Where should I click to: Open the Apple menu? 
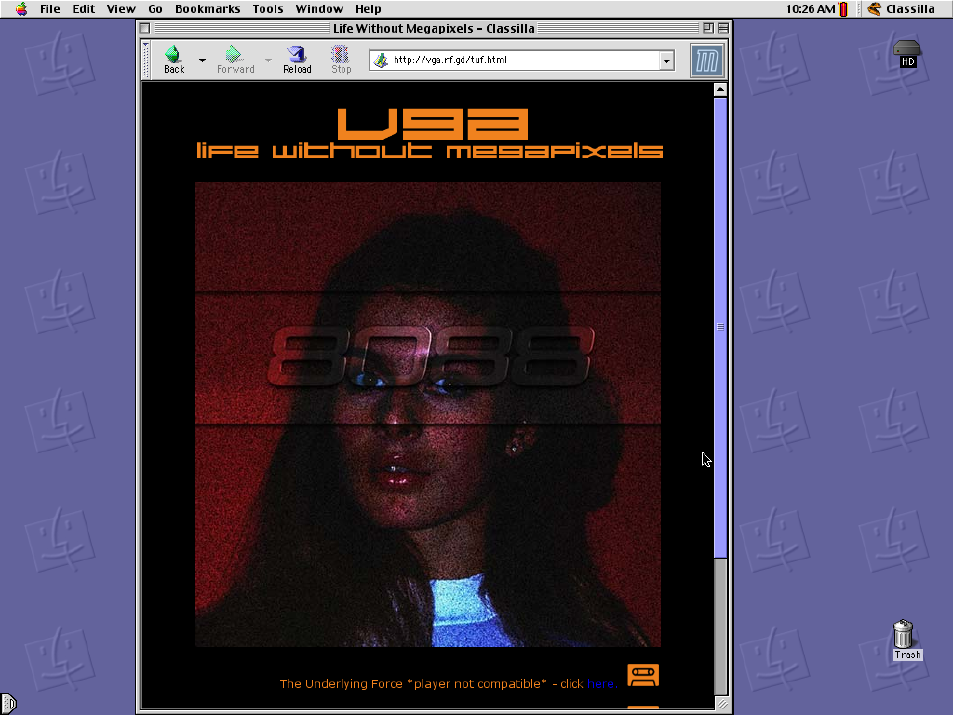pos(21,9)
